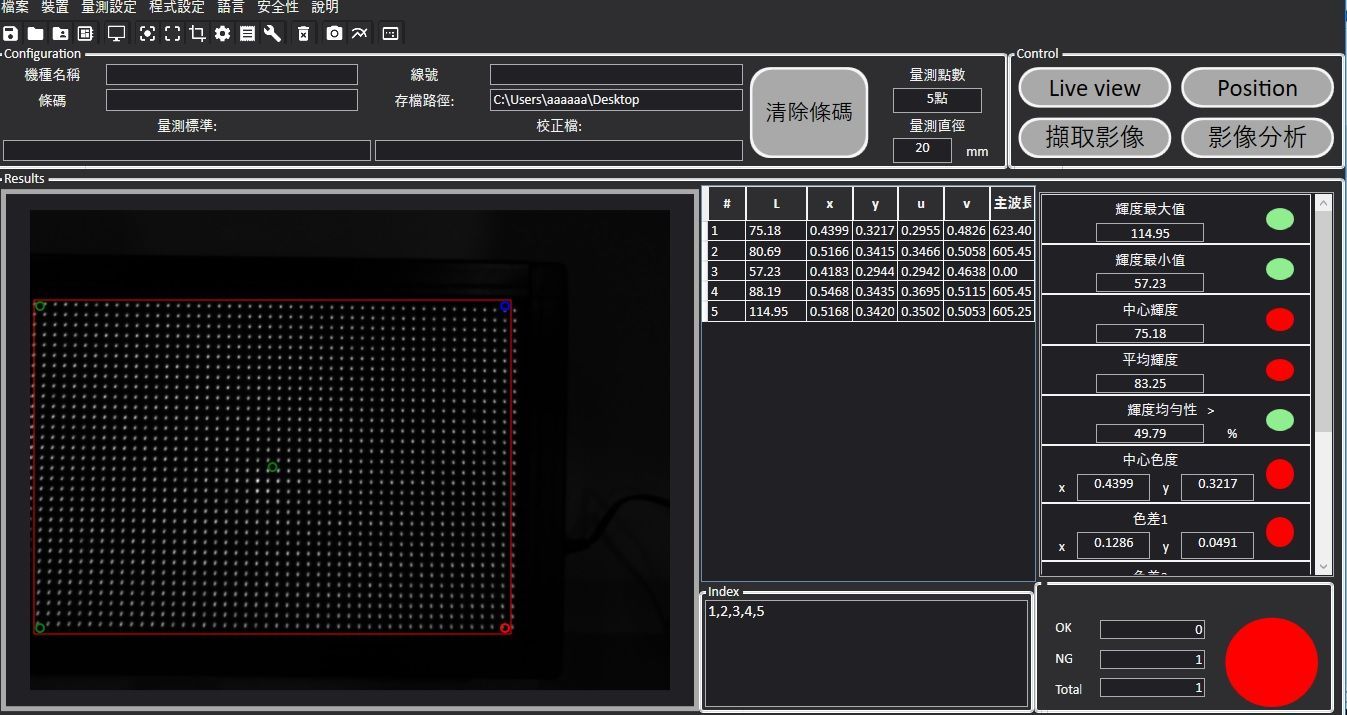Screen dimensions: 1347x715
Task: Click the focus target icon with center dot
Action: click(147, 34)
